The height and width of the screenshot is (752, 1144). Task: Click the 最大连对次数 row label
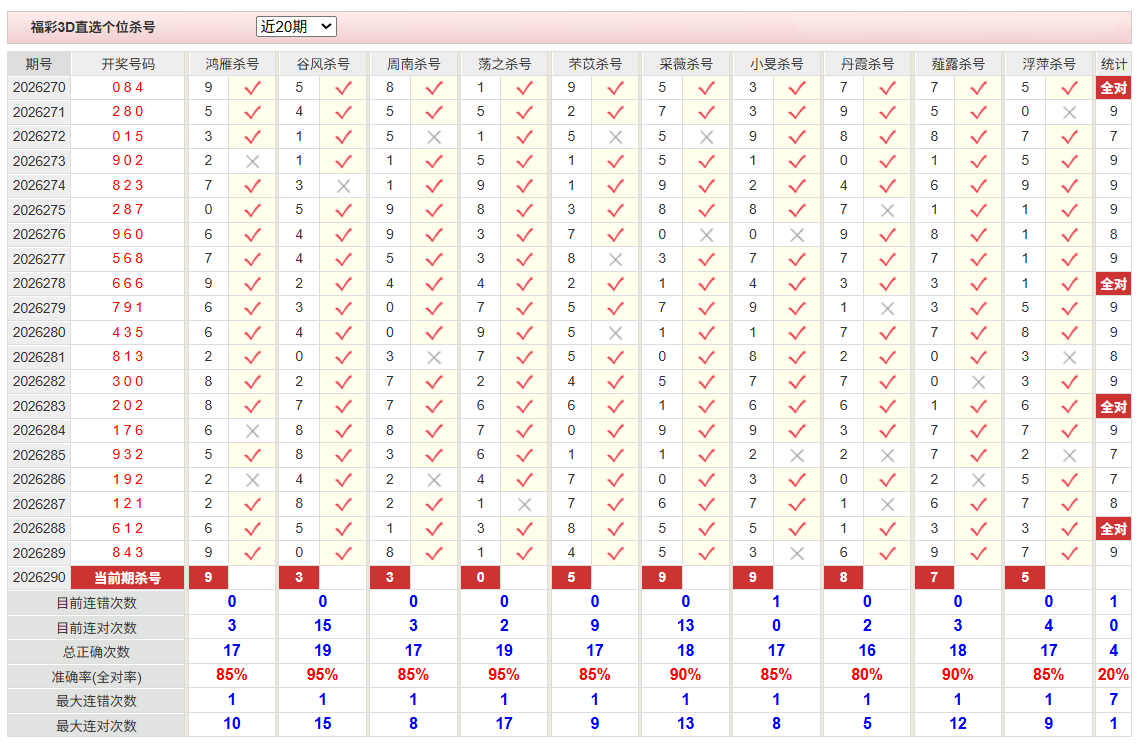point(96,726)
